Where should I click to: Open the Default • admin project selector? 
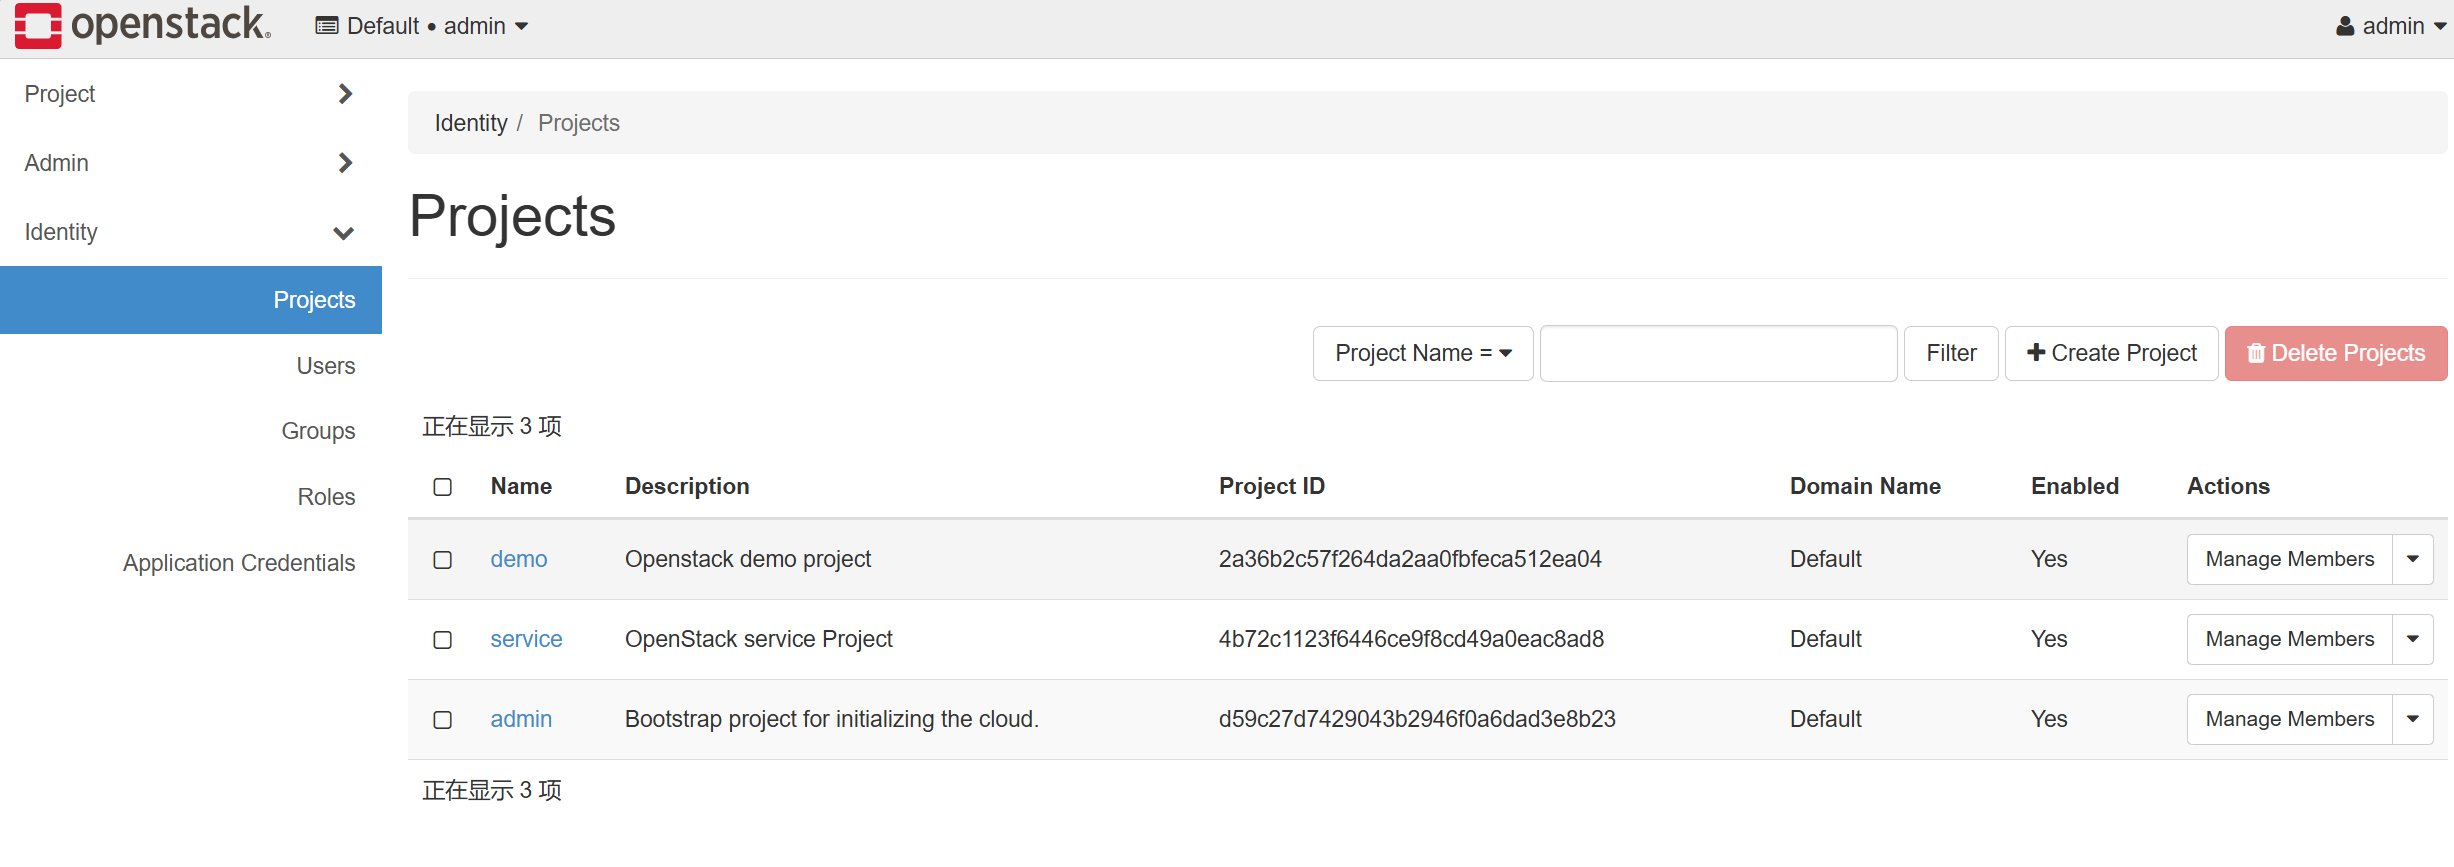(421, 26)
